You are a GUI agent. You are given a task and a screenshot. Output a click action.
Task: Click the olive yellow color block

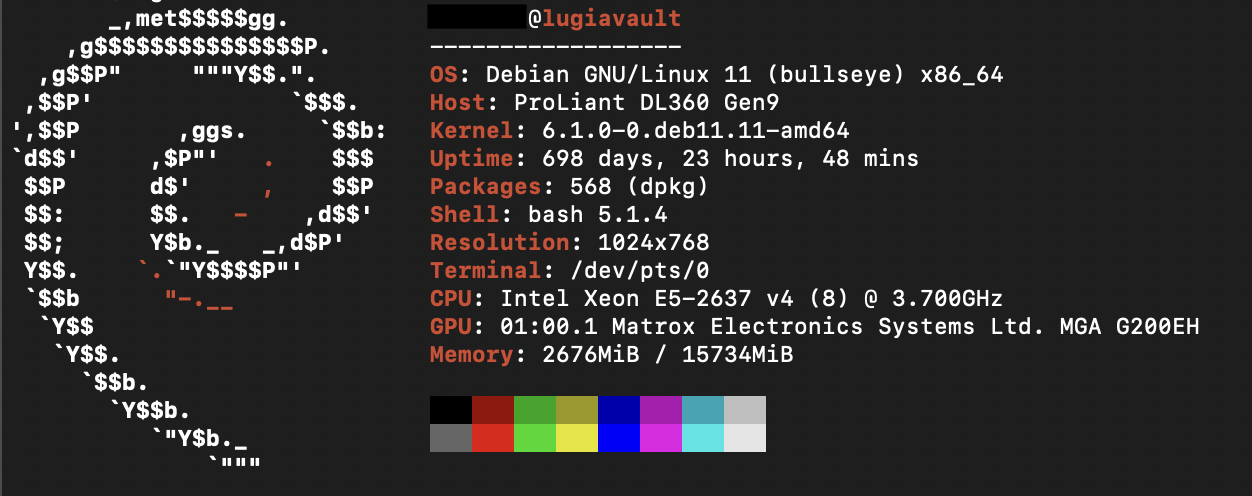[x=577, y=410]
